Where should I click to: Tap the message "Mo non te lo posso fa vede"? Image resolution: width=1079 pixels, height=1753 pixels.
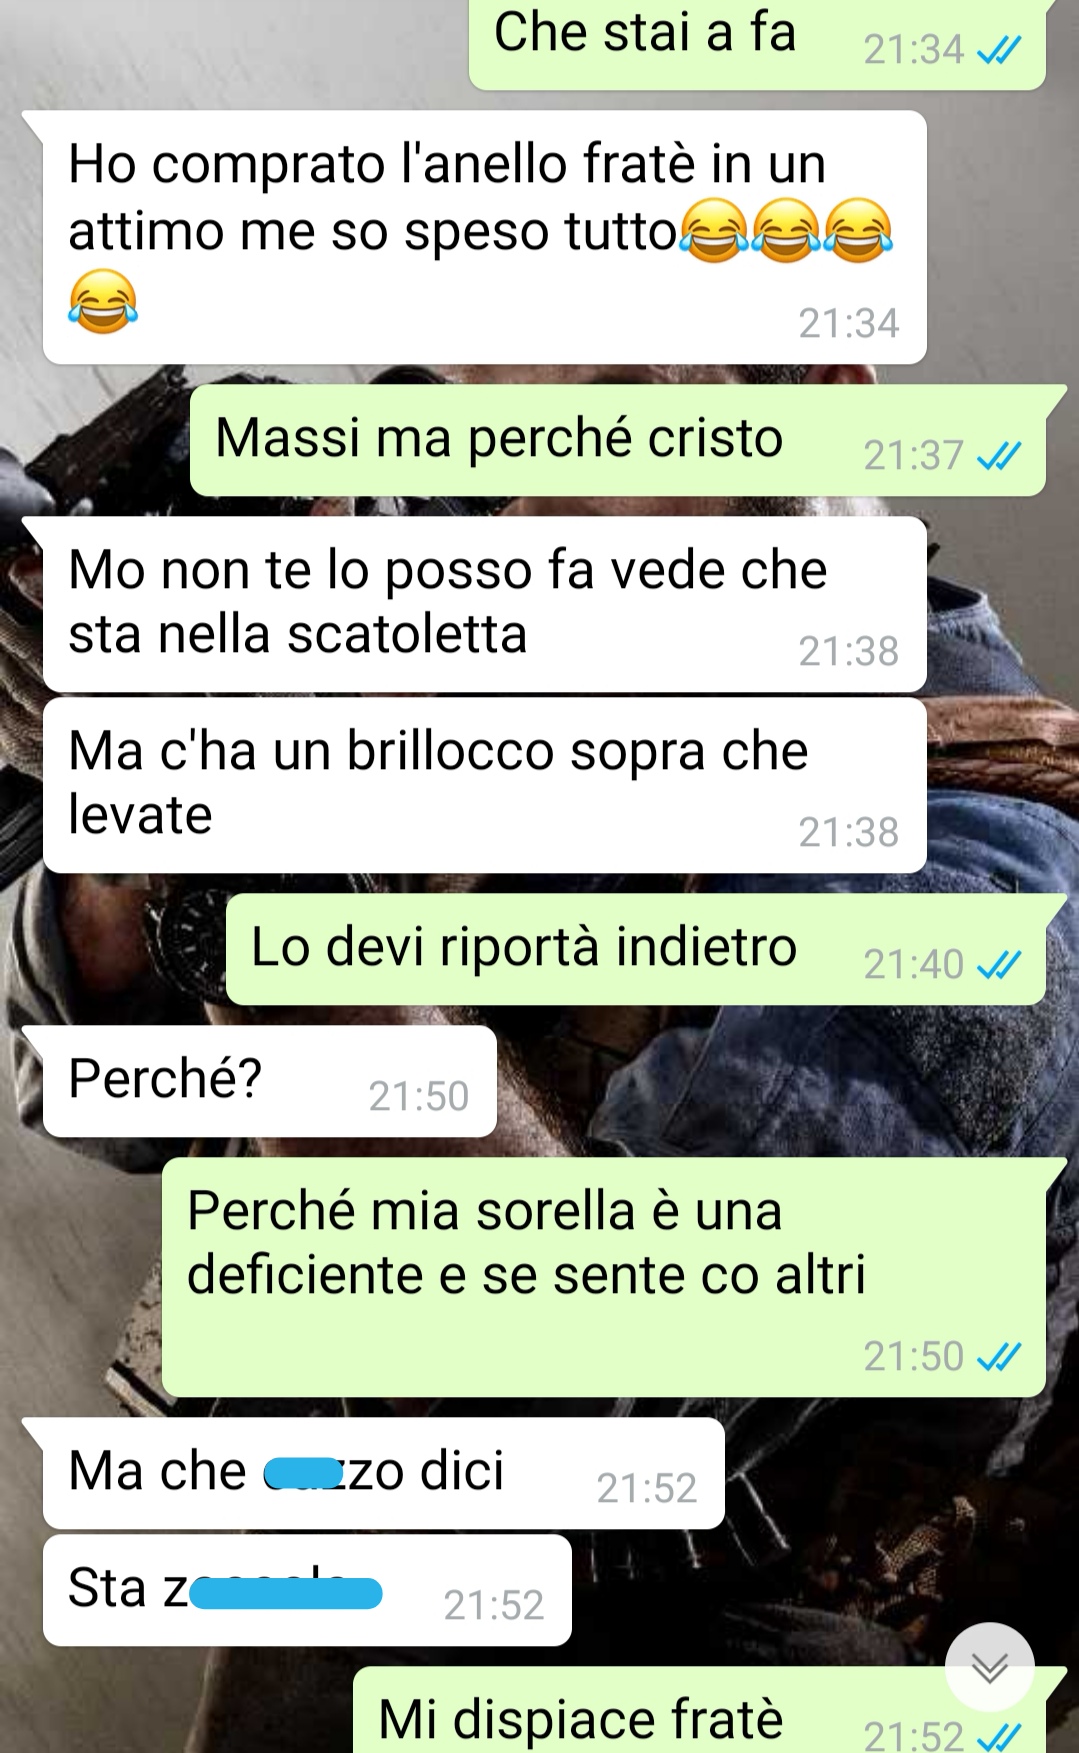[x=484, y=604]
